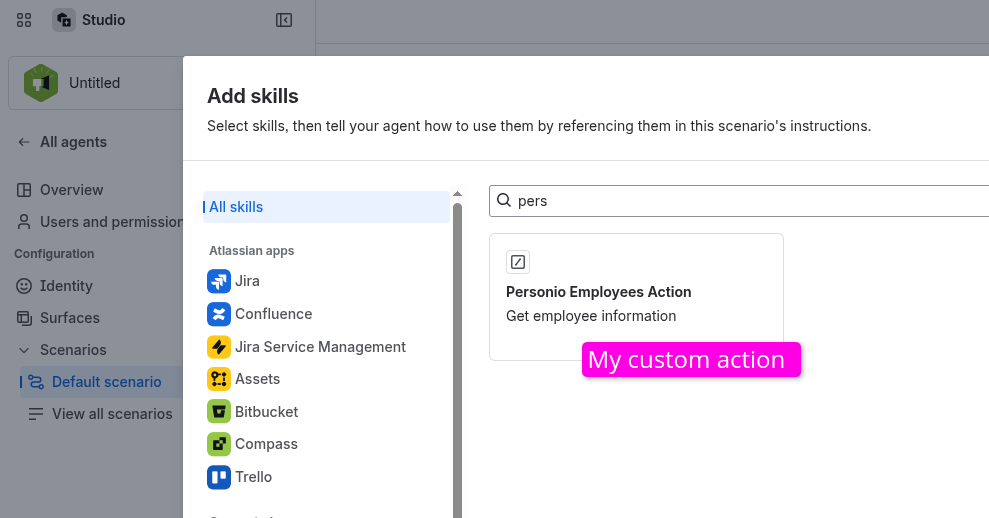
Task: Filter skills by Jira Service Management
Action: pyautogui.click(x=320, y=346)
